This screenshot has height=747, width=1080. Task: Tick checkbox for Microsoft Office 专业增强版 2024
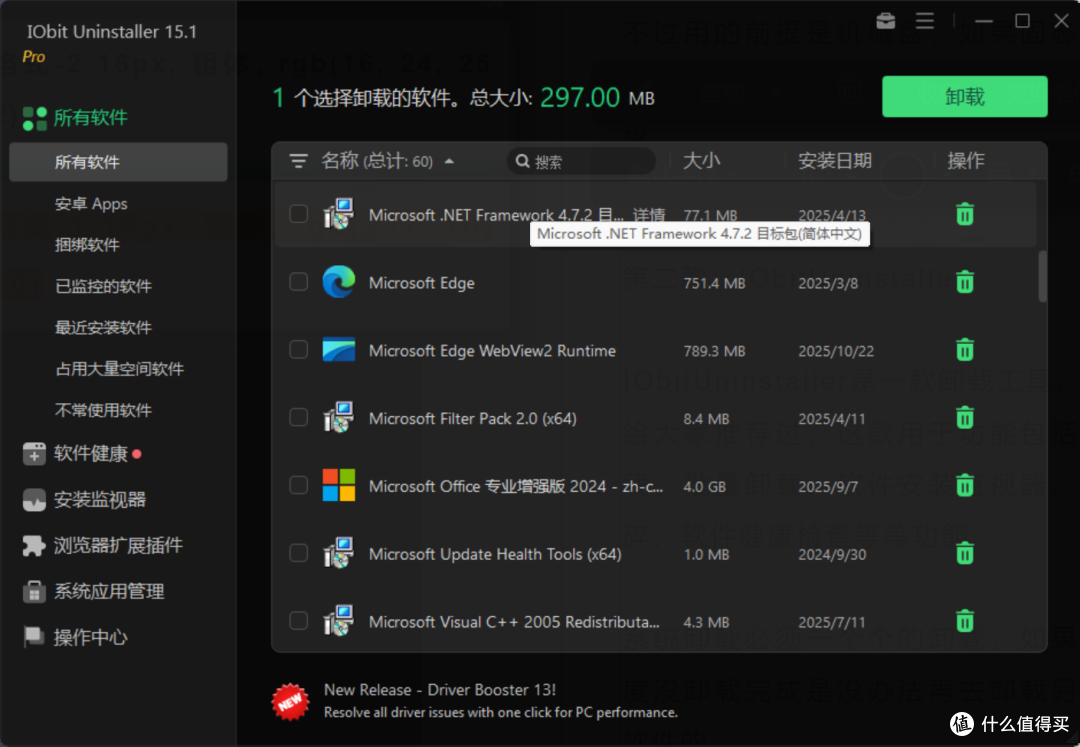[x=298, y=485]
